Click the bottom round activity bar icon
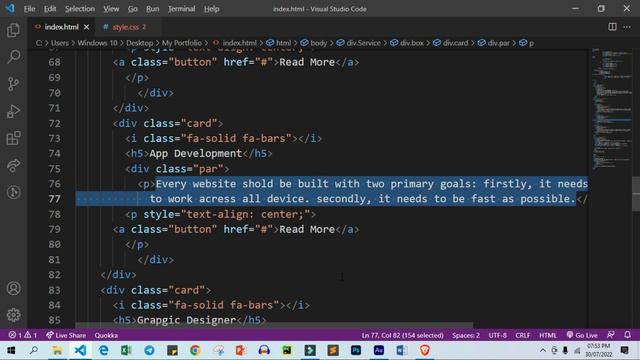 pos(13,192)
